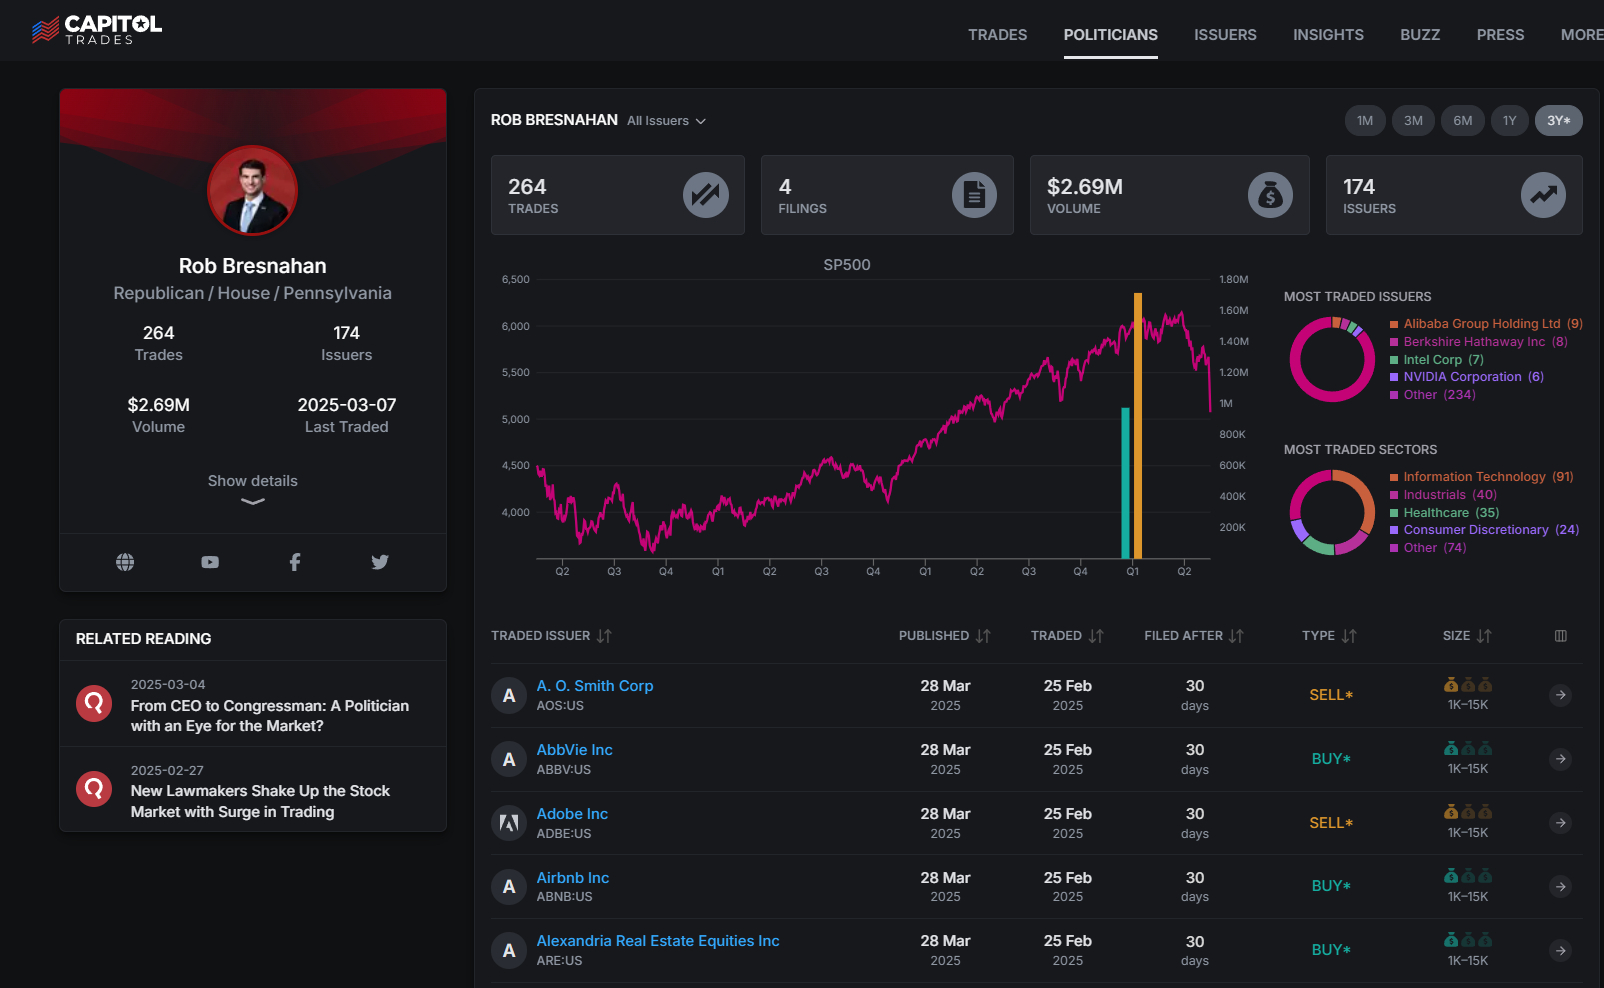The height and width of the screenshot is (988, 1604).
Task: Click the table columns settings icon
Action: [x=1561, y=636]
